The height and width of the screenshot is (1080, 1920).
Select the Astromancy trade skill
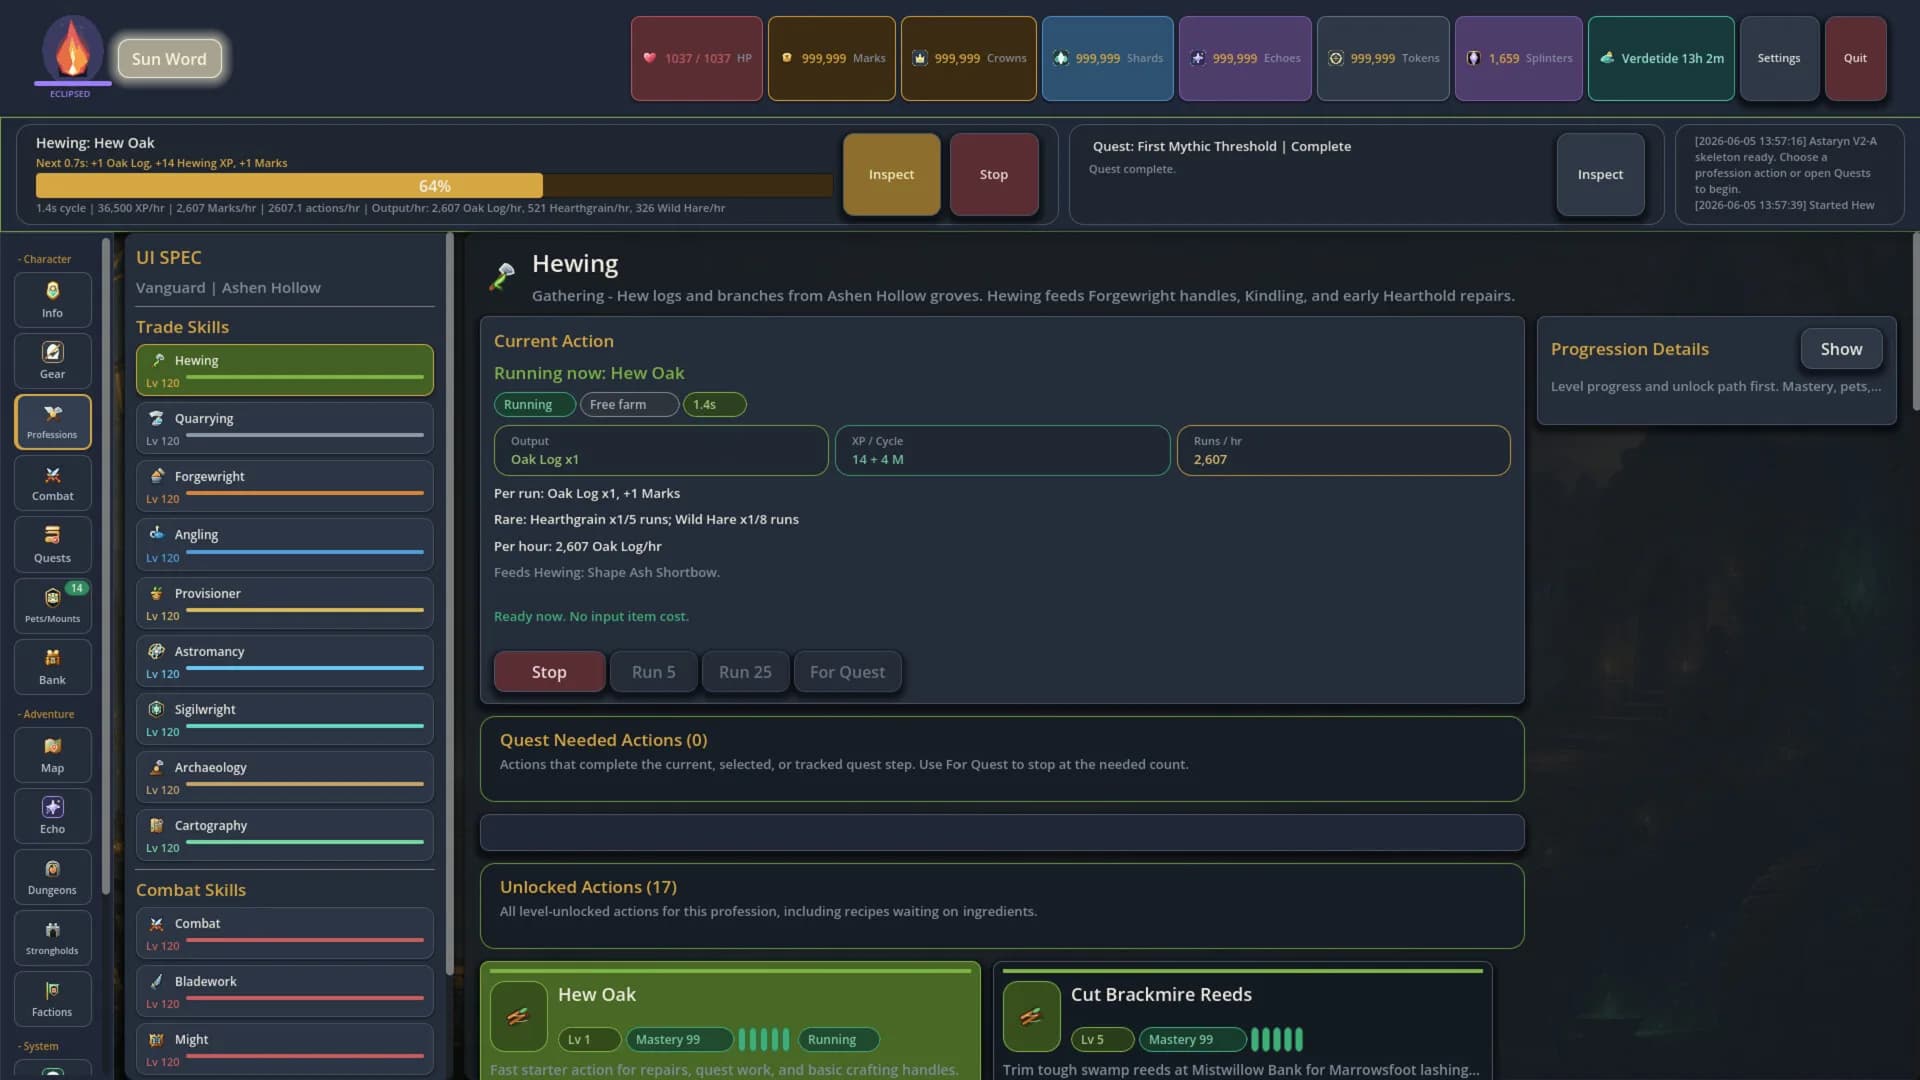click(x=285, y=661)
